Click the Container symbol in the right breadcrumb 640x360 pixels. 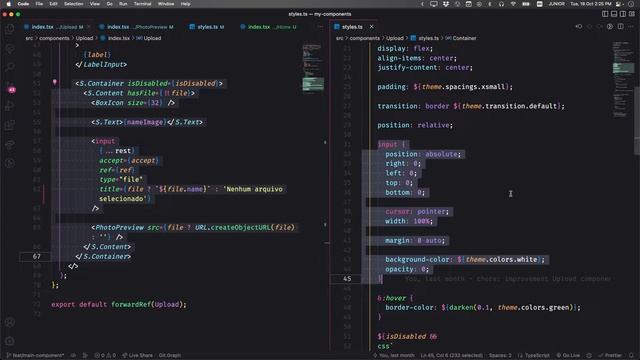coord(461,38)
